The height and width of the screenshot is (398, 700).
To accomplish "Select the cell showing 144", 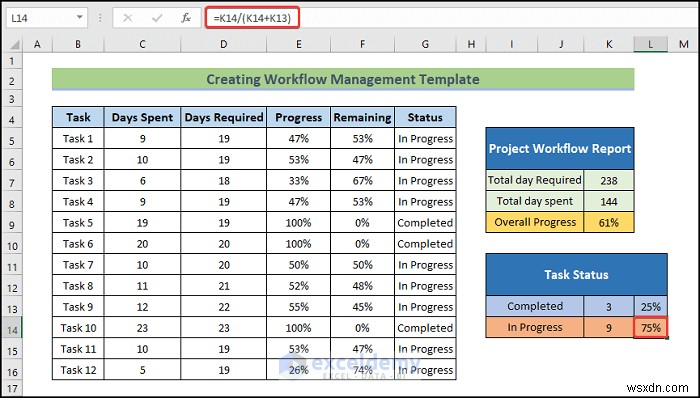I will 608,201.
